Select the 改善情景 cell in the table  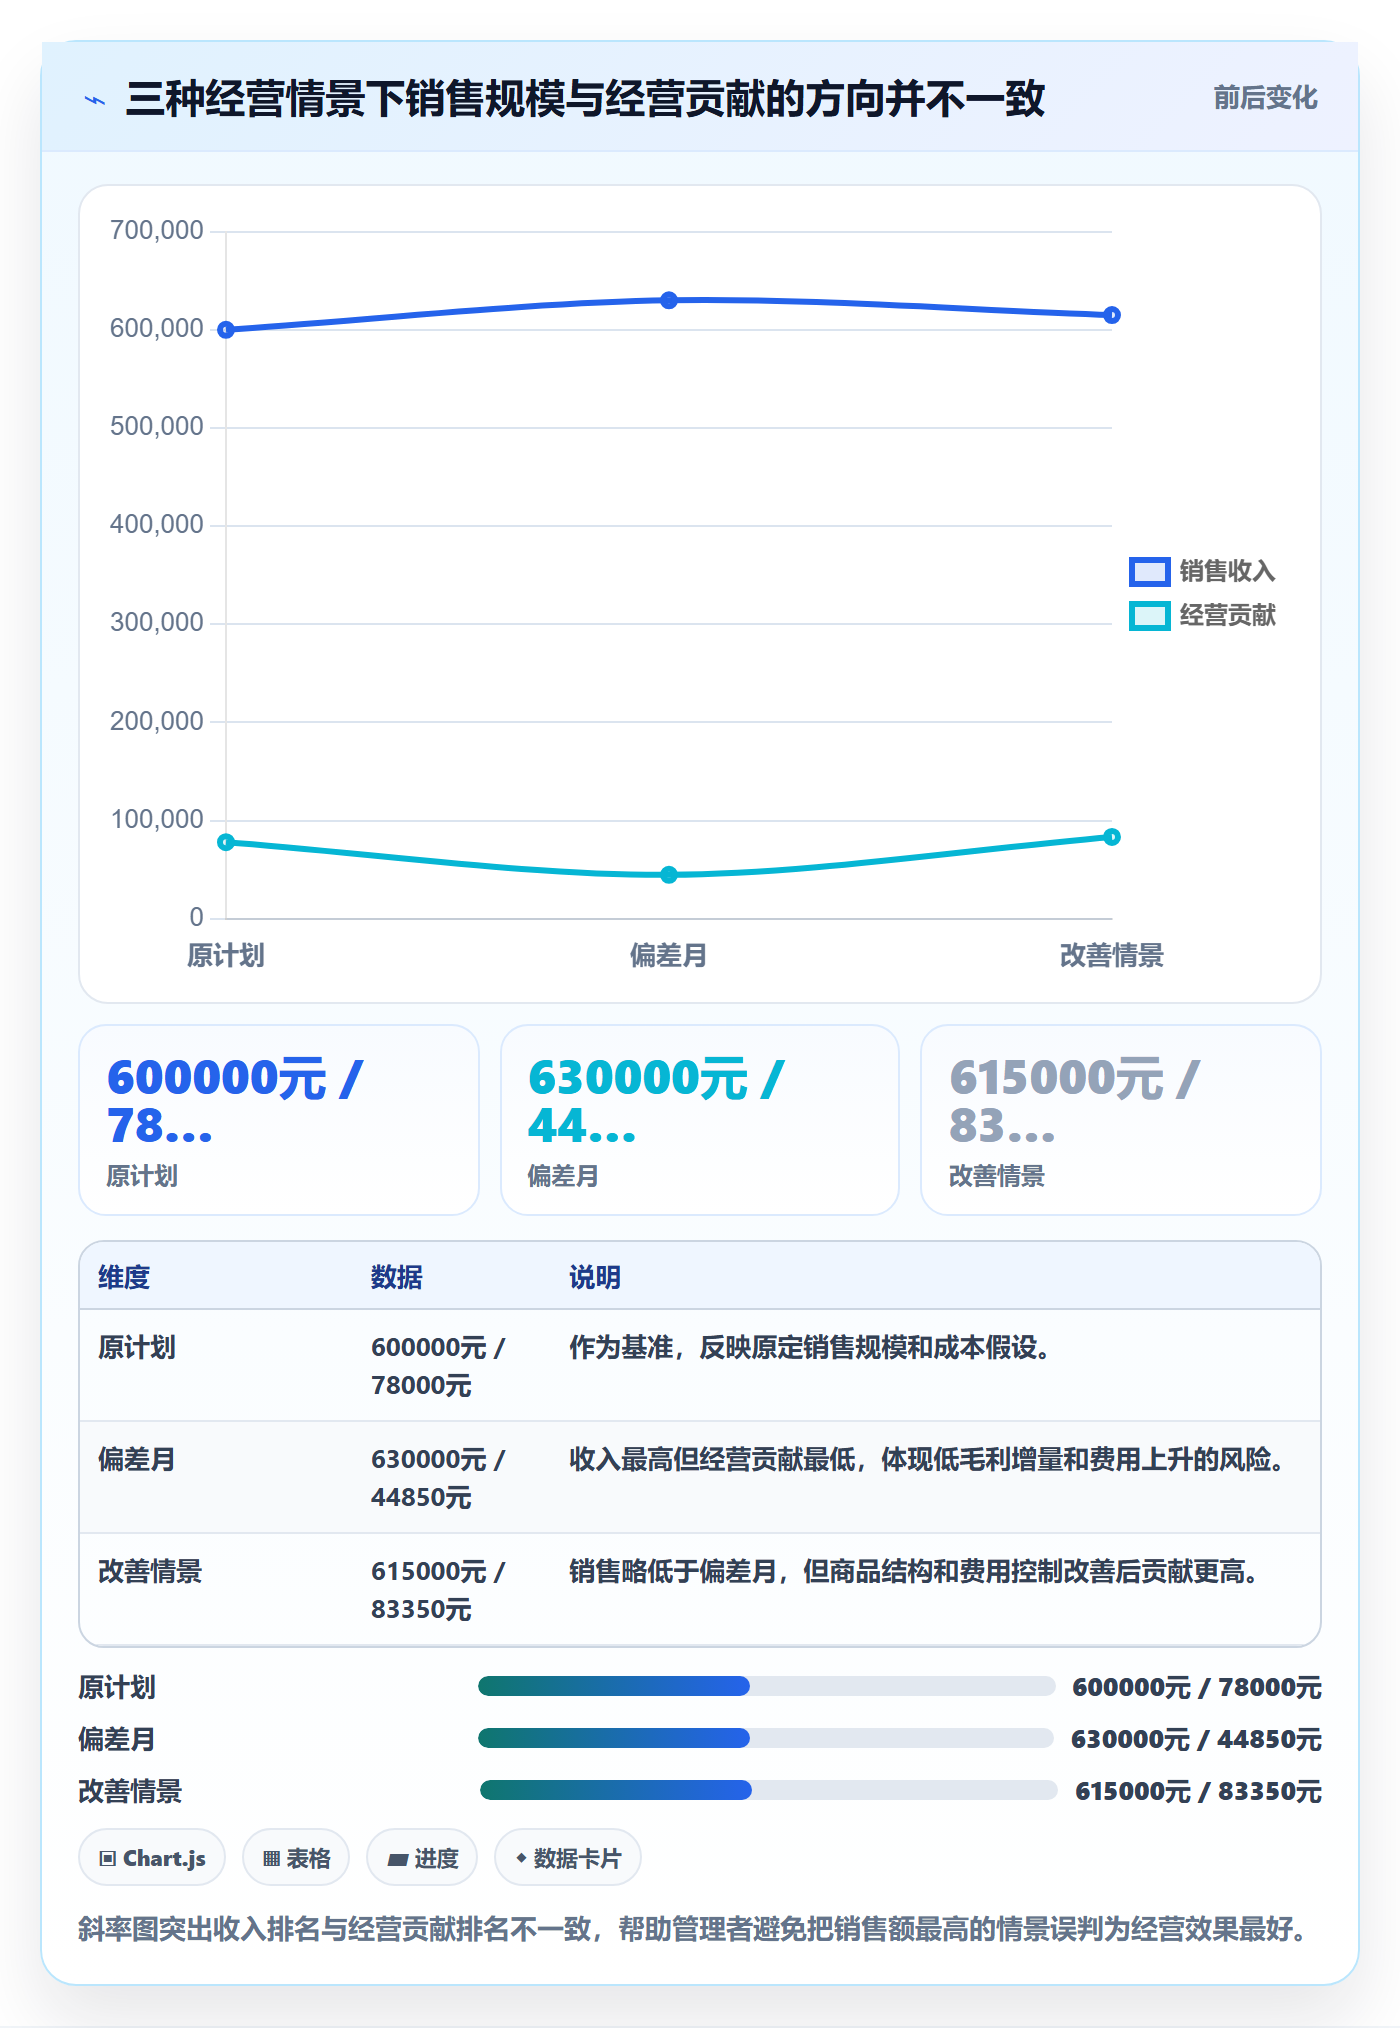pyautogui.click(x=150, y=1572)
